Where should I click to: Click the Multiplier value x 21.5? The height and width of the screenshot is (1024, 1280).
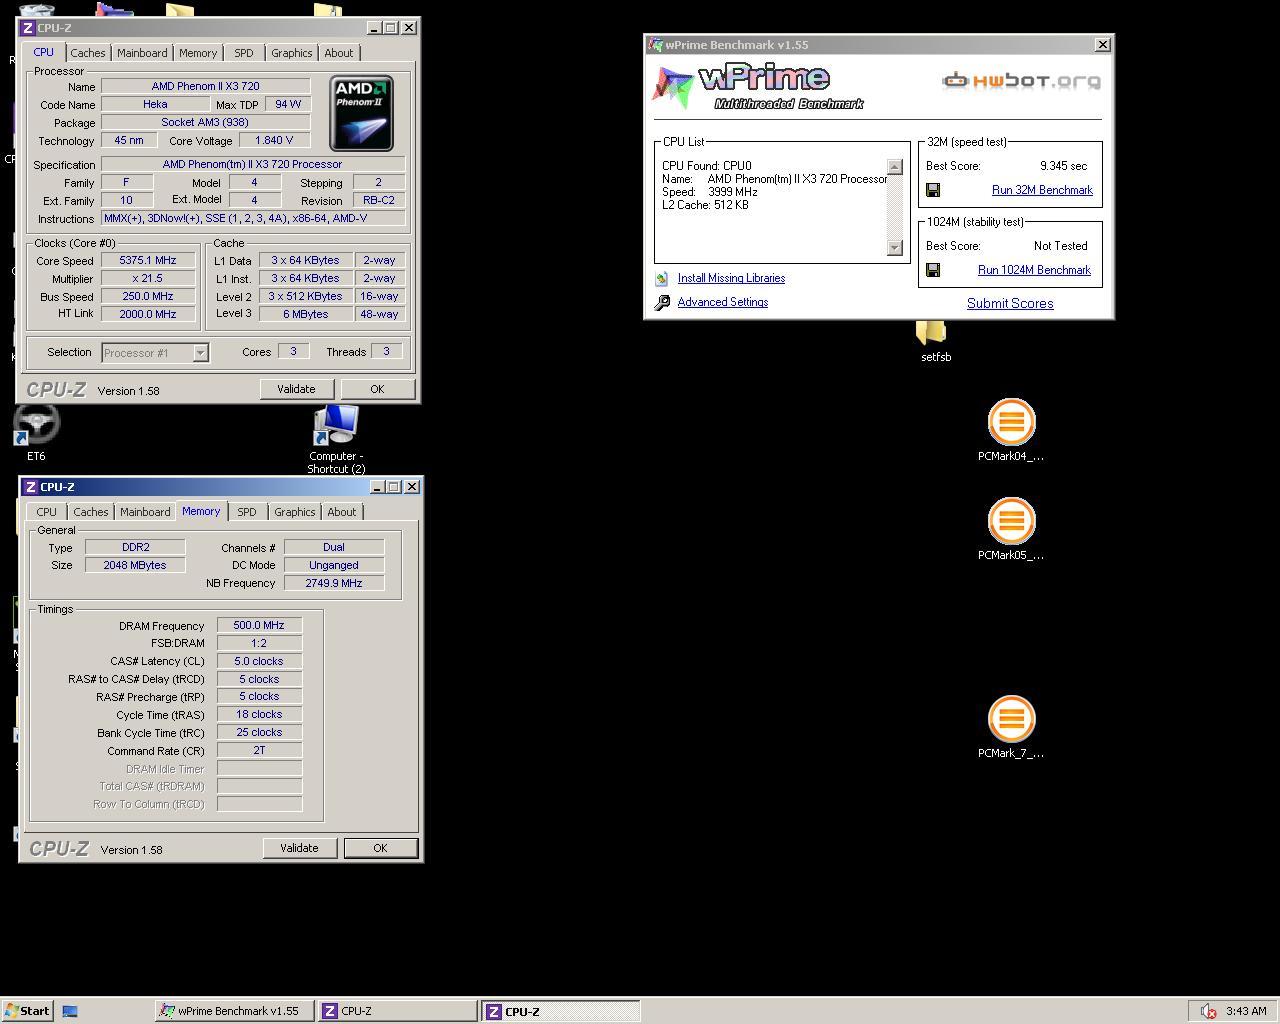coord(148,278)
